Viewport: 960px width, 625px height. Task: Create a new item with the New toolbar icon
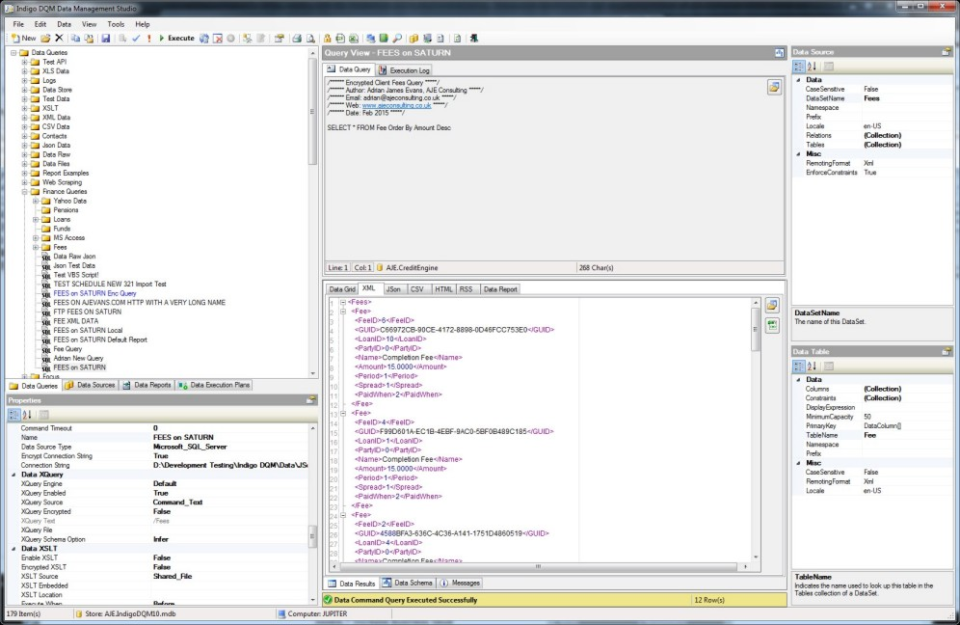click(x=16, y=37)
